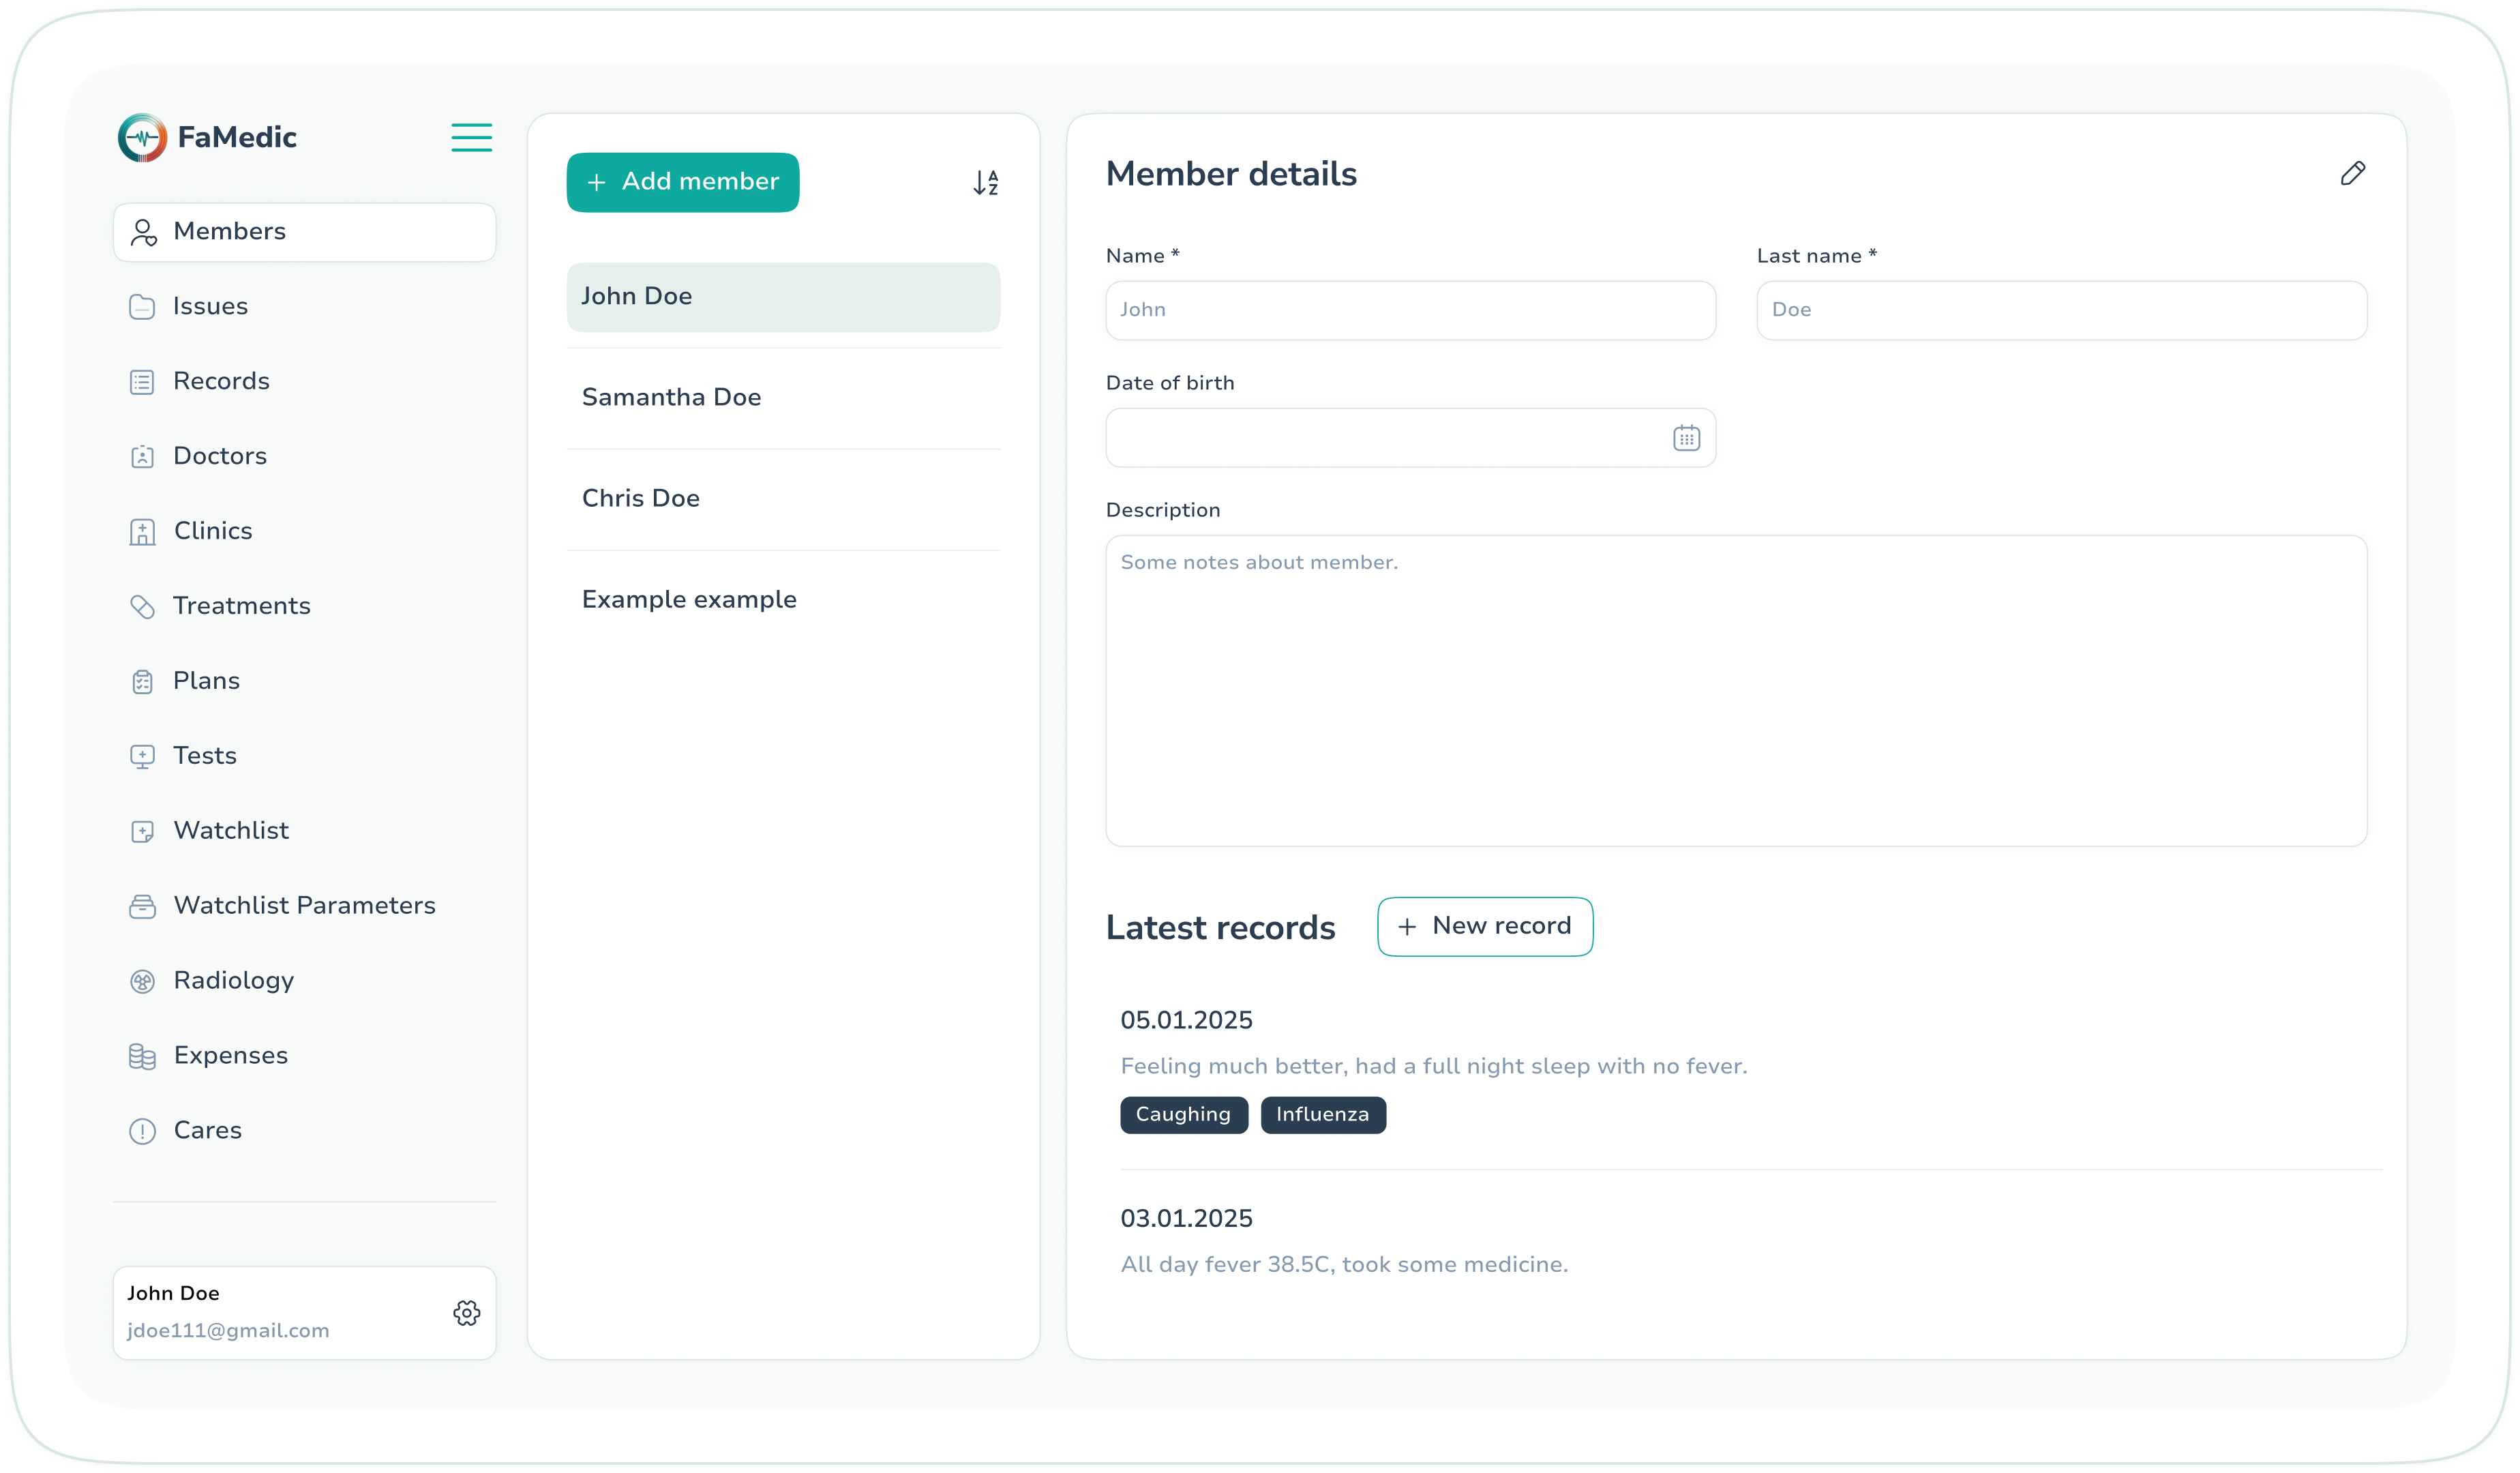Open the Members section

point(305,232)
